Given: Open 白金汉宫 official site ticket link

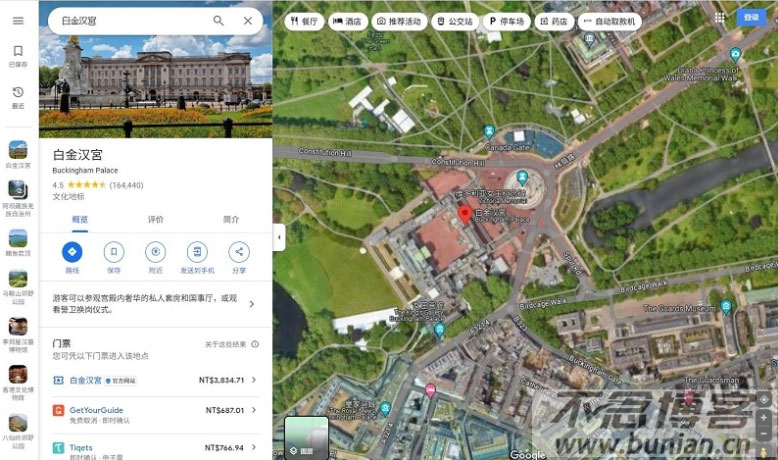Looking at the screenshot, I should 85,380.
